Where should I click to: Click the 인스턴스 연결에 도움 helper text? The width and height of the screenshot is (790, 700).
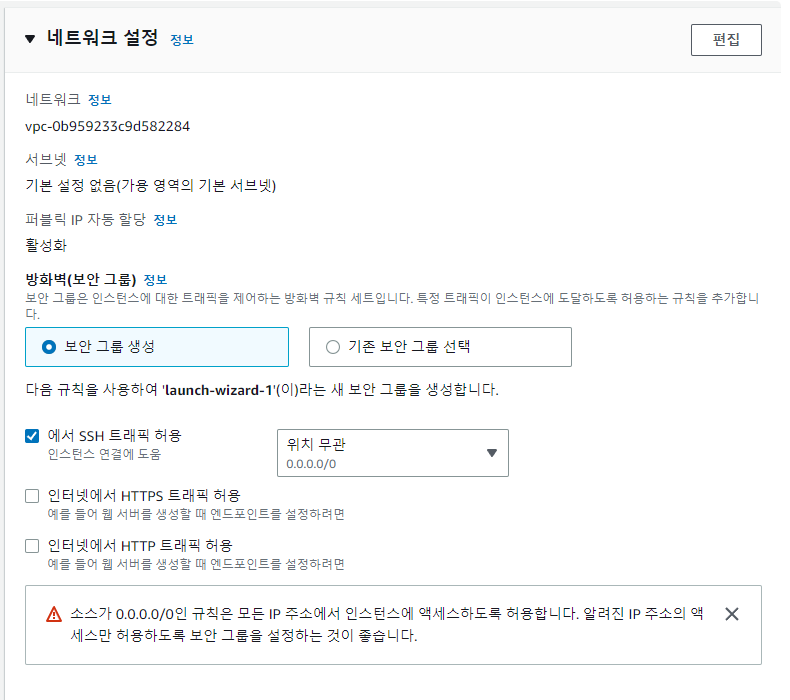pyautogui.click(x=104, y=455)
